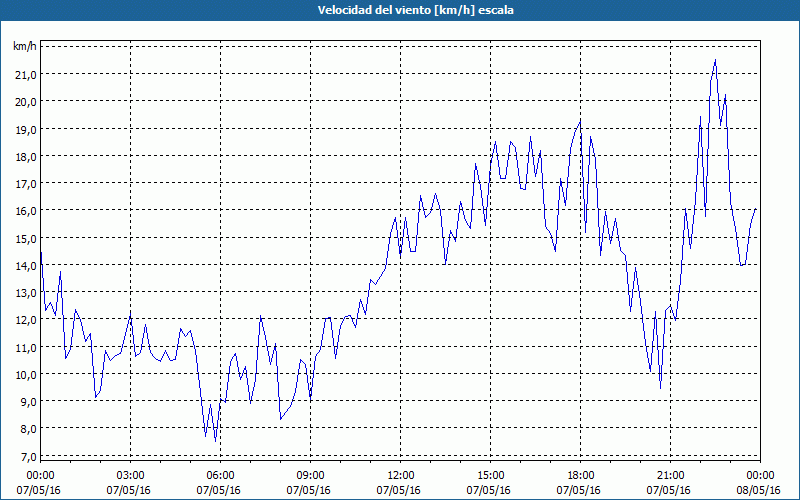Viewport: 800px width, 500px height.
Task: Click the 03:00 time axis label
Action: tap(131, 476)
